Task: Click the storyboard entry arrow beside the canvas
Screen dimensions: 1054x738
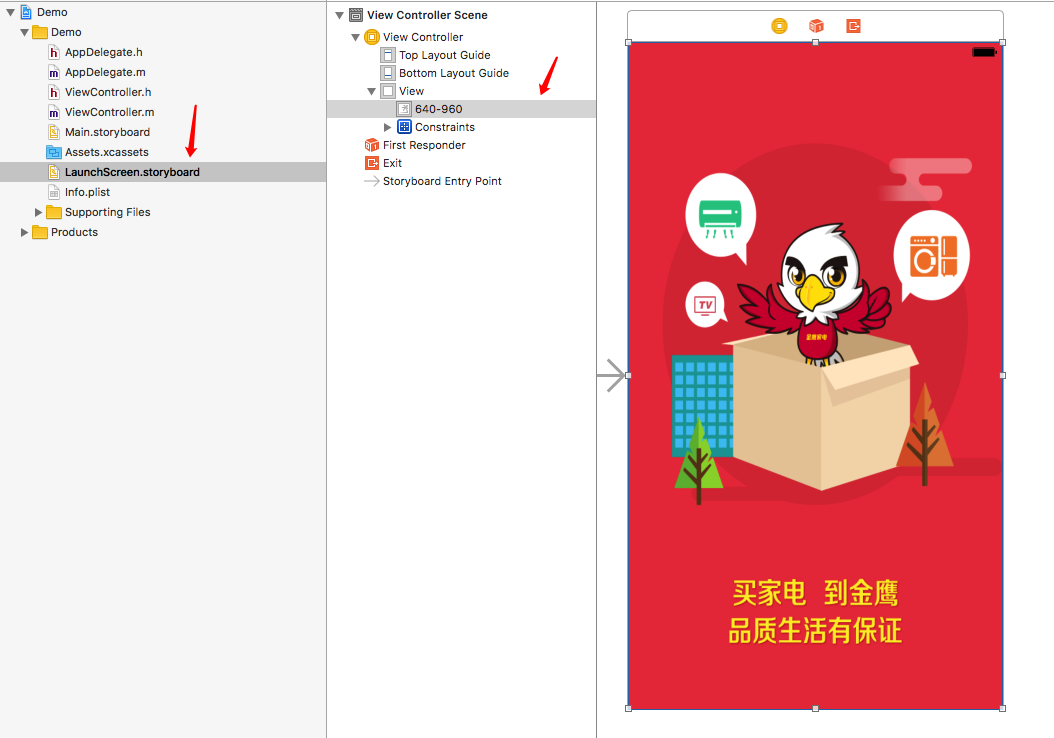Action: point(613,376)
